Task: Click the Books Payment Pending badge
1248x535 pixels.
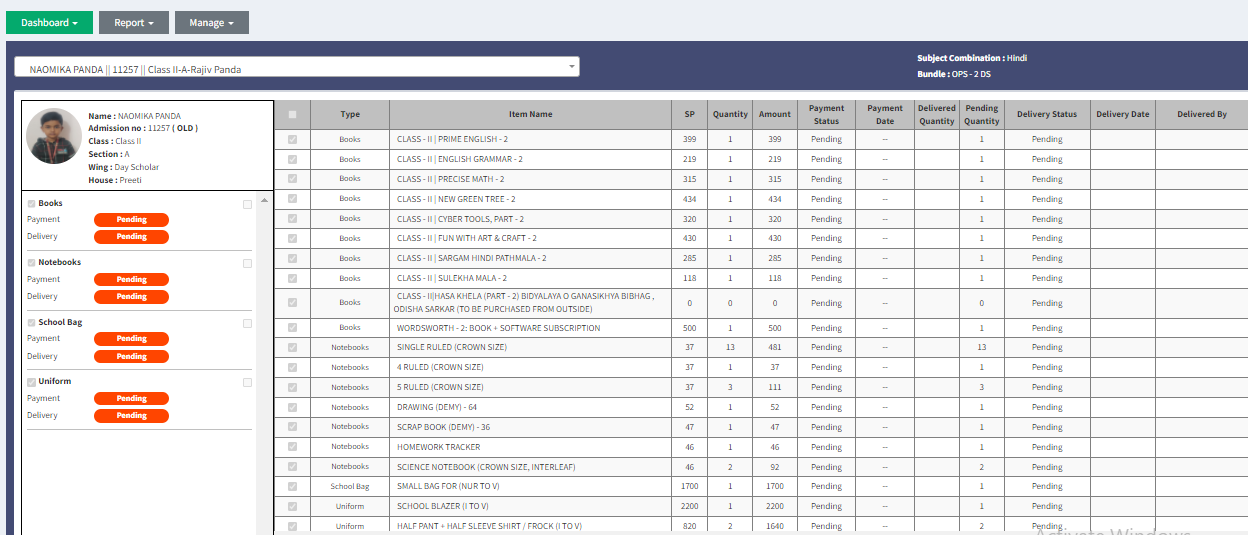Action: tap(131, 220)
